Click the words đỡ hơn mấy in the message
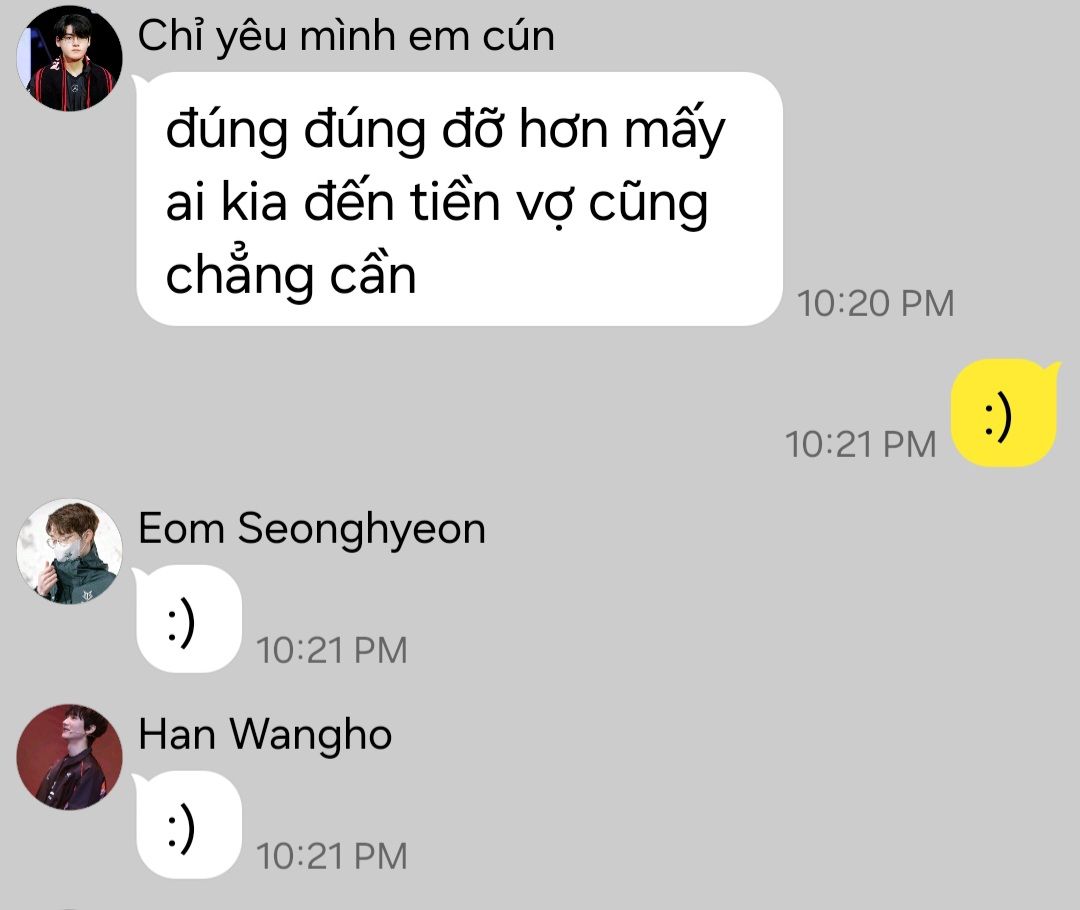The width and height of the screenshot is (1080, 910). click(583, 129)
